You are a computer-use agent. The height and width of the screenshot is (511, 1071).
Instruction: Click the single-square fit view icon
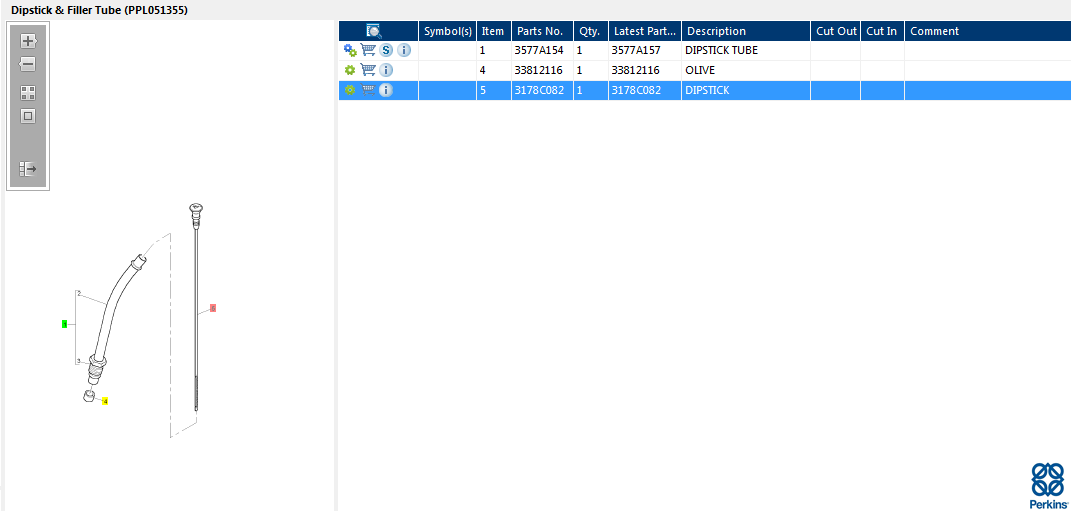pyautogui.click(x=28, y=116)
